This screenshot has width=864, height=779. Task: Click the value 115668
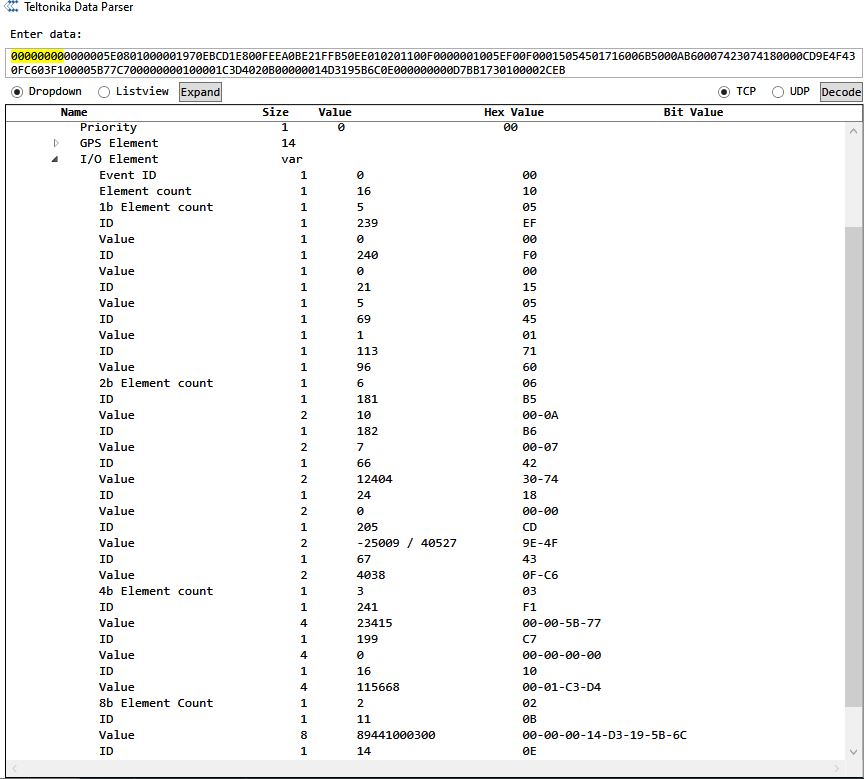tap(378, 687)
